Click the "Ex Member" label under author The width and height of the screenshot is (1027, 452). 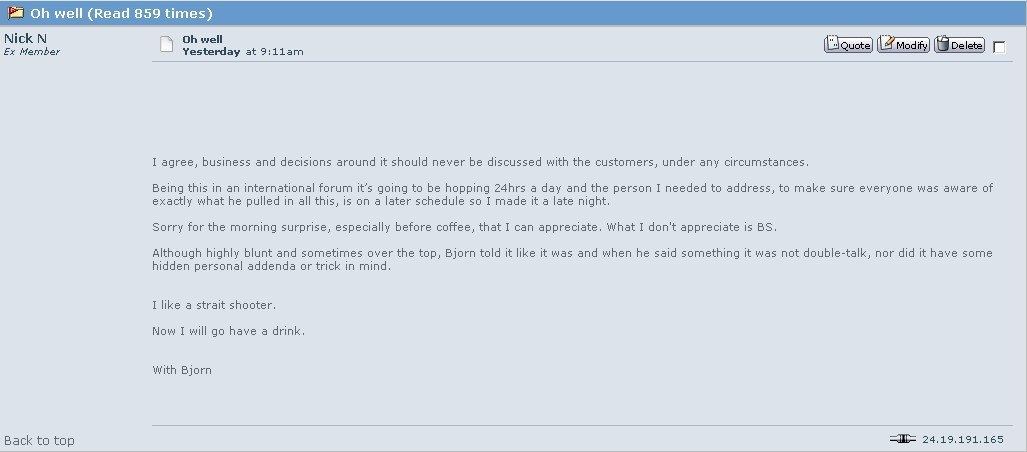coord(32,52)
